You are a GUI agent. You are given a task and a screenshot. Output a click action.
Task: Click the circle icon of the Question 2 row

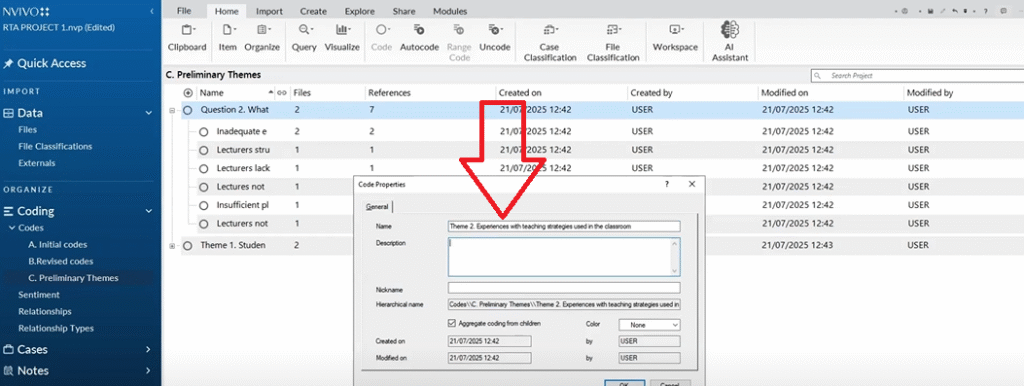tap(187, 110)
